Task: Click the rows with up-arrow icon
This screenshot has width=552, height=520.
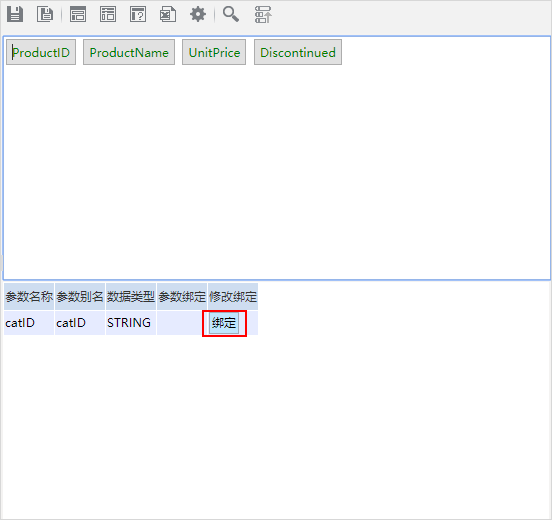Action: click(x=263, y=14)
